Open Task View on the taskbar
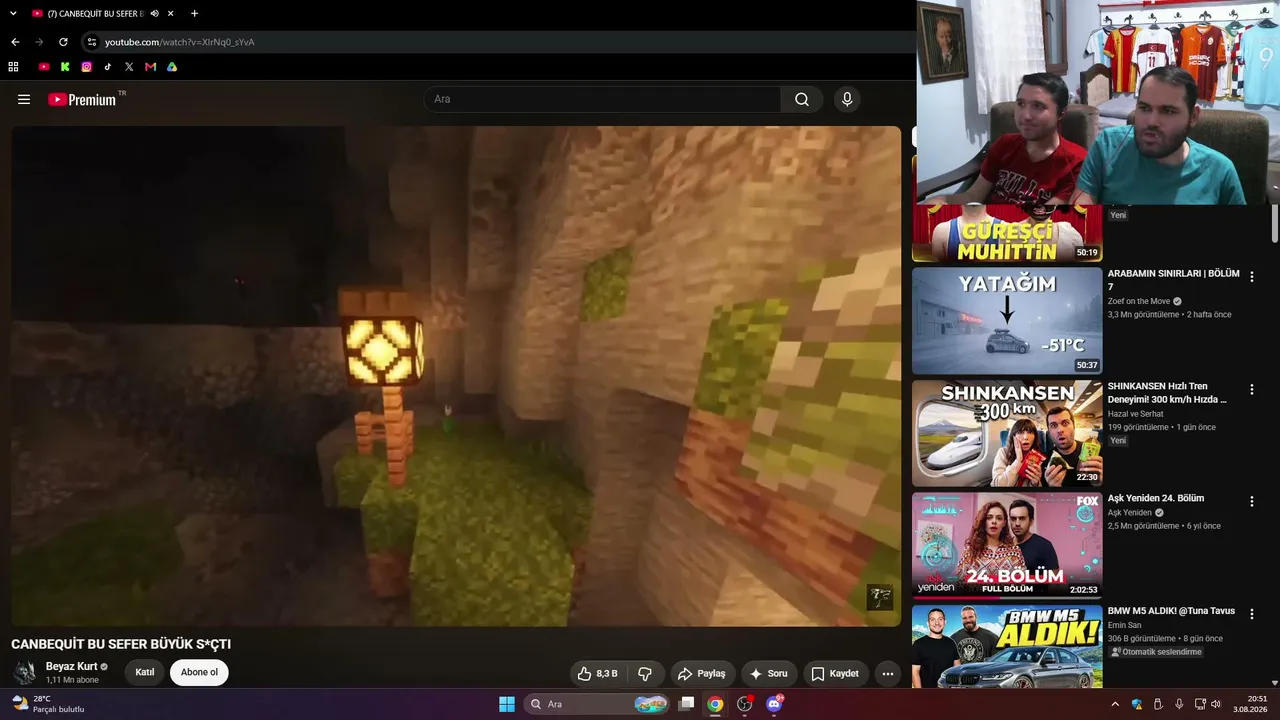1280x720 pixels. coord(686,704)
